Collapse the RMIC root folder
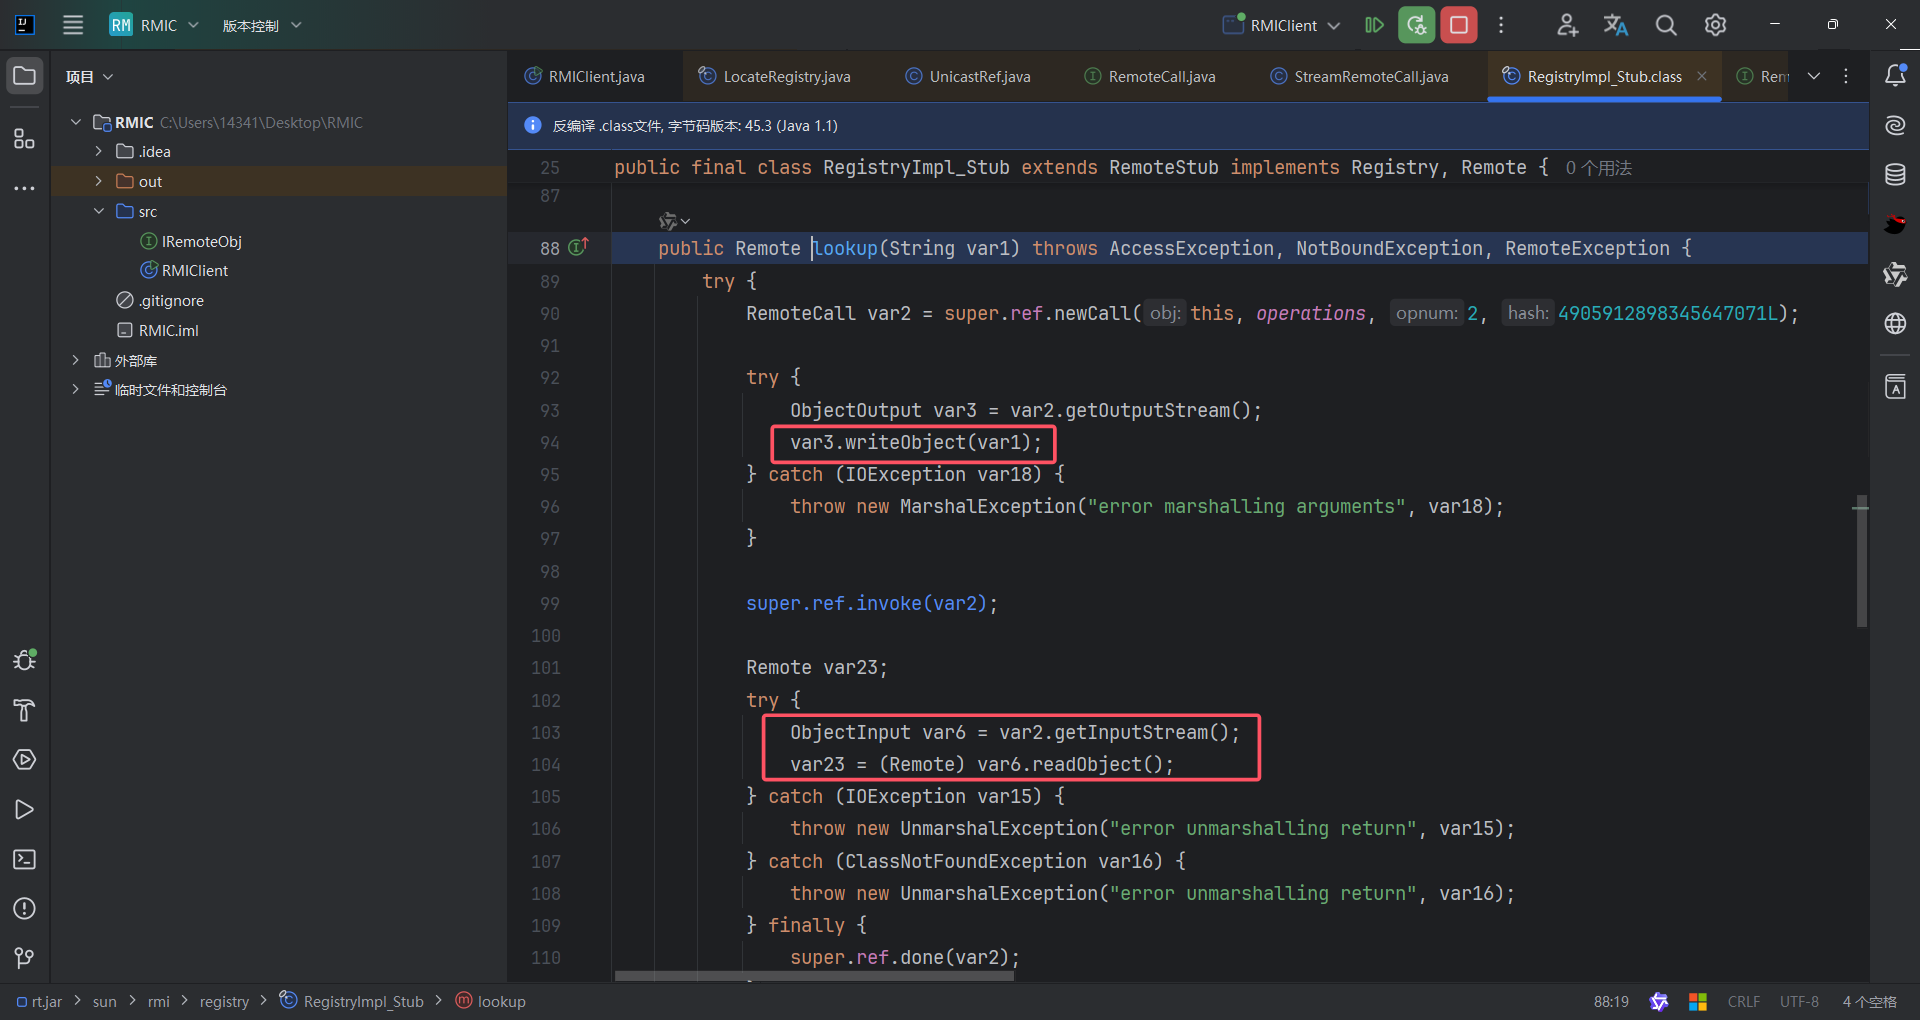The height and width of the screenshot is (1020, 1920). (76, 122)
